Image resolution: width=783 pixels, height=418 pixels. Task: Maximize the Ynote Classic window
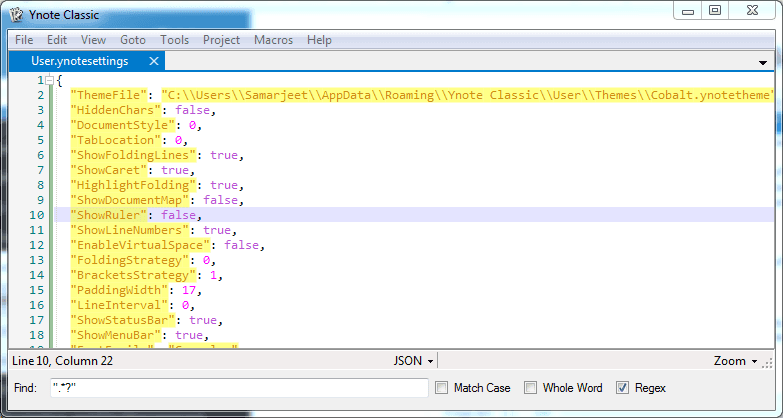point(715,10)
